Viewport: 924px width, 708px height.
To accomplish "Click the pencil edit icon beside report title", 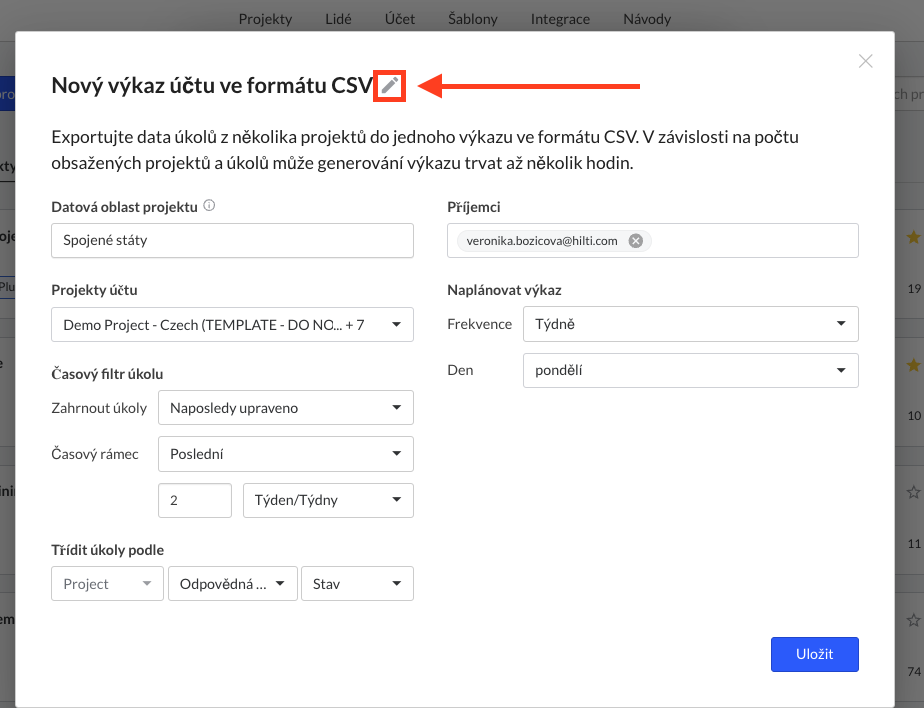I will 390,86.
